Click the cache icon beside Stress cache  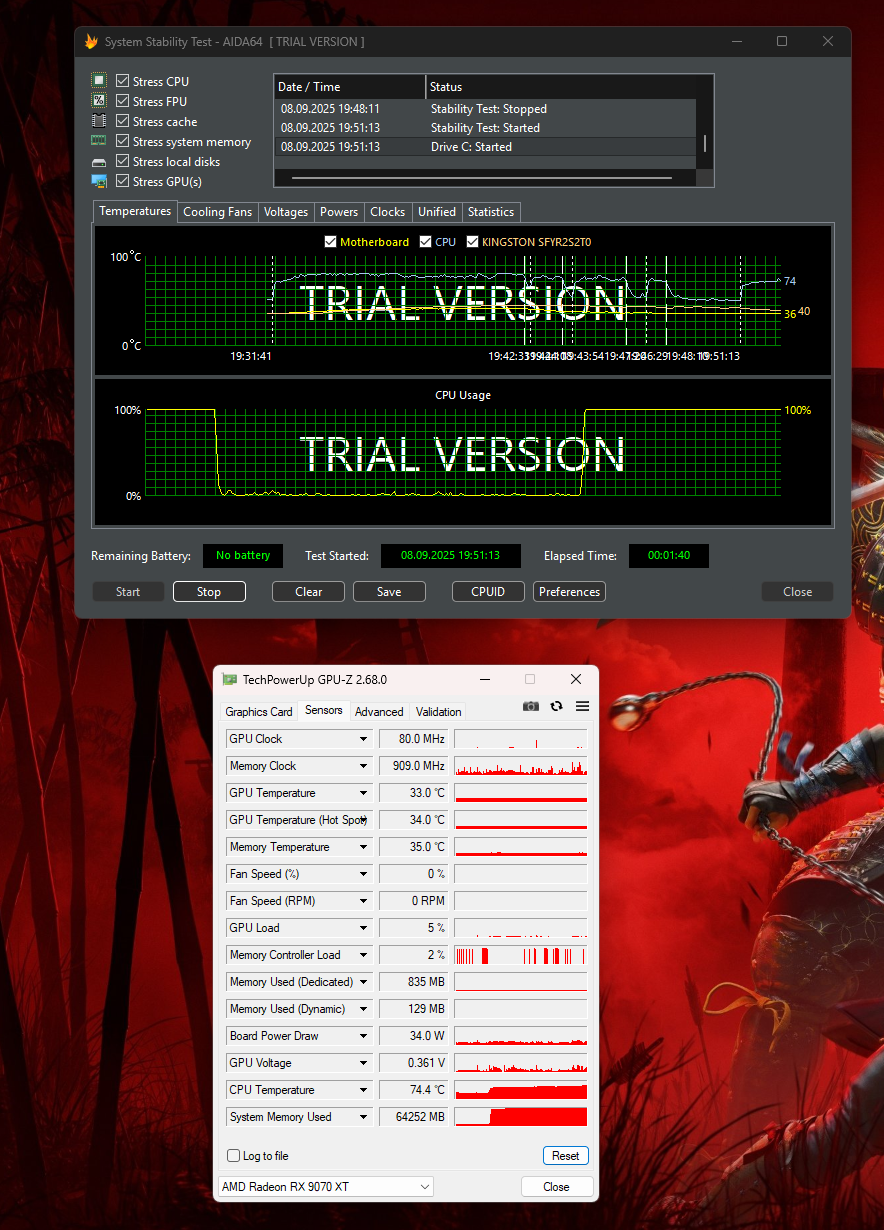(99, 121)
